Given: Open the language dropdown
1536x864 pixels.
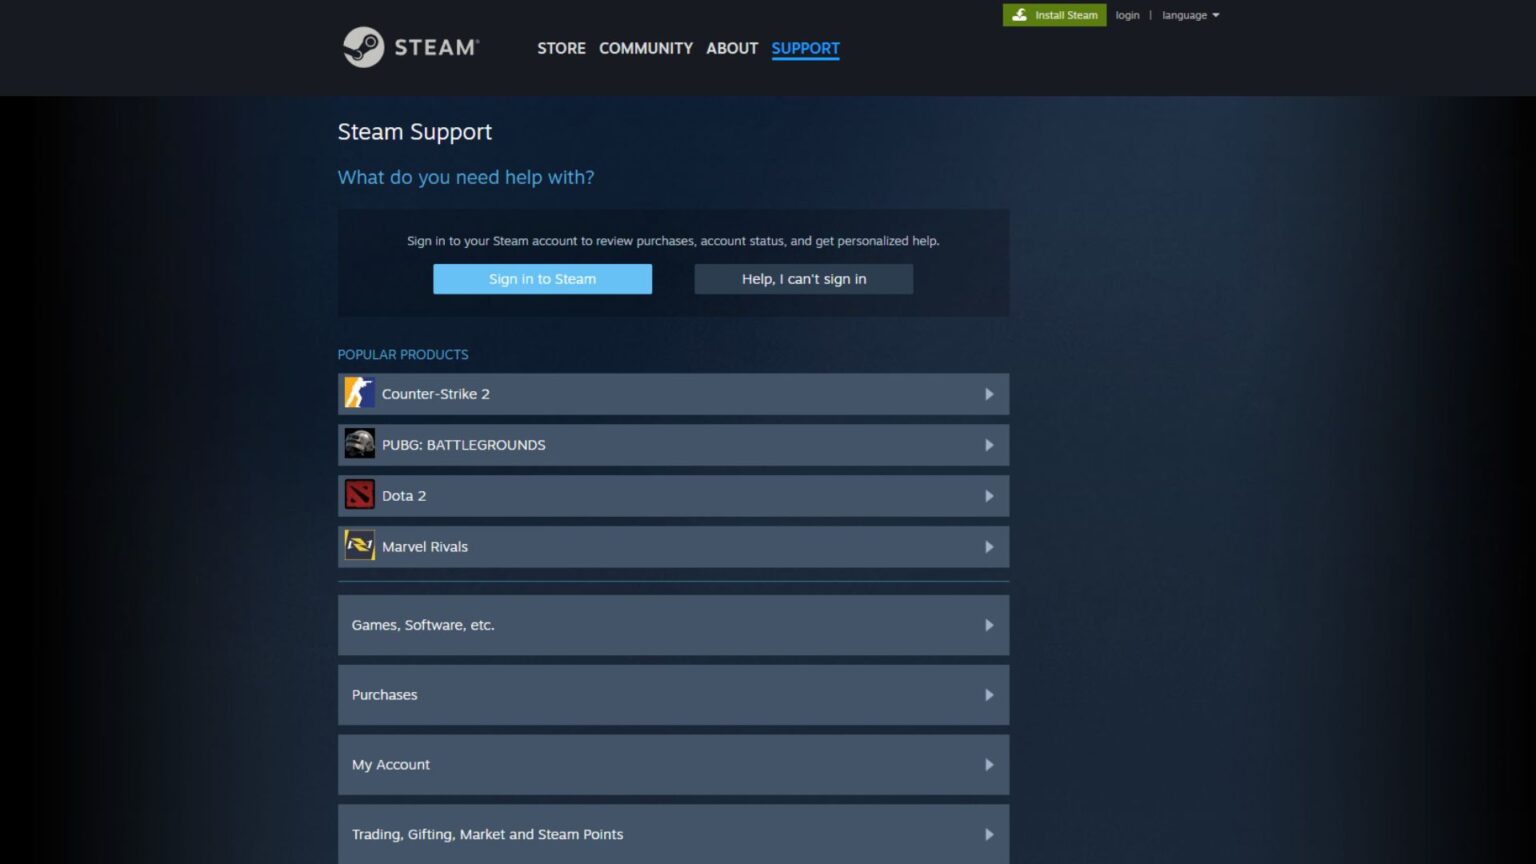Looking at the screenshot, I should click(x=1190, y=15).
